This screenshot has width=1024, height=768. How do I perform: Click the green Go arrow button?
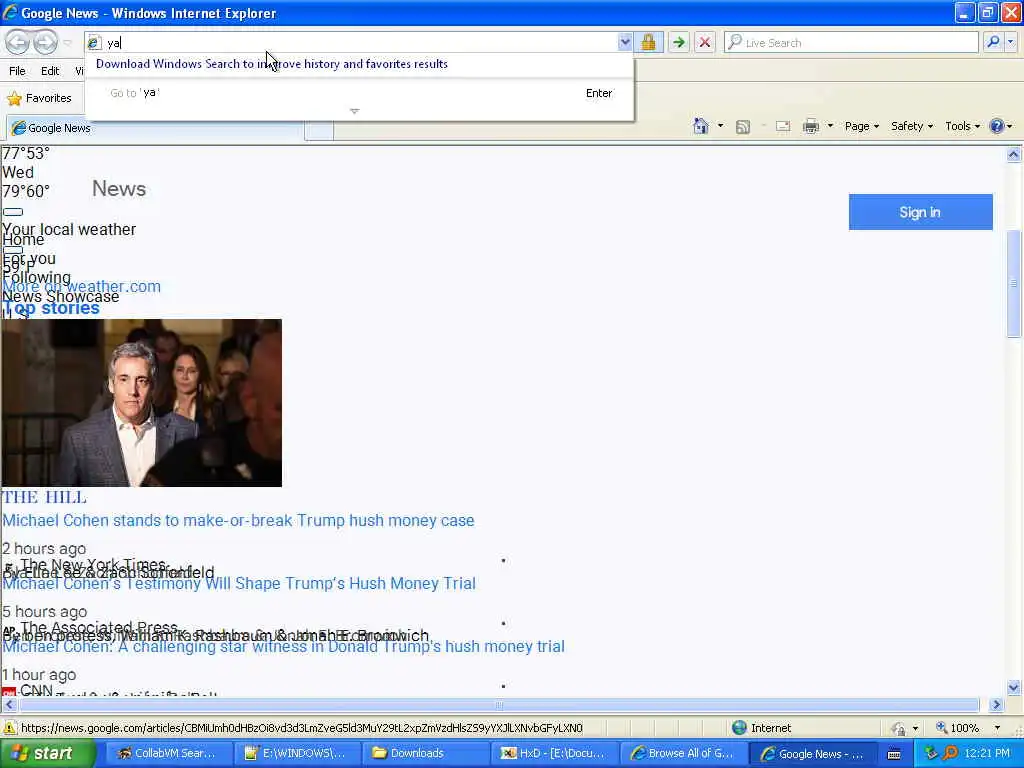(x=679, y=42)
